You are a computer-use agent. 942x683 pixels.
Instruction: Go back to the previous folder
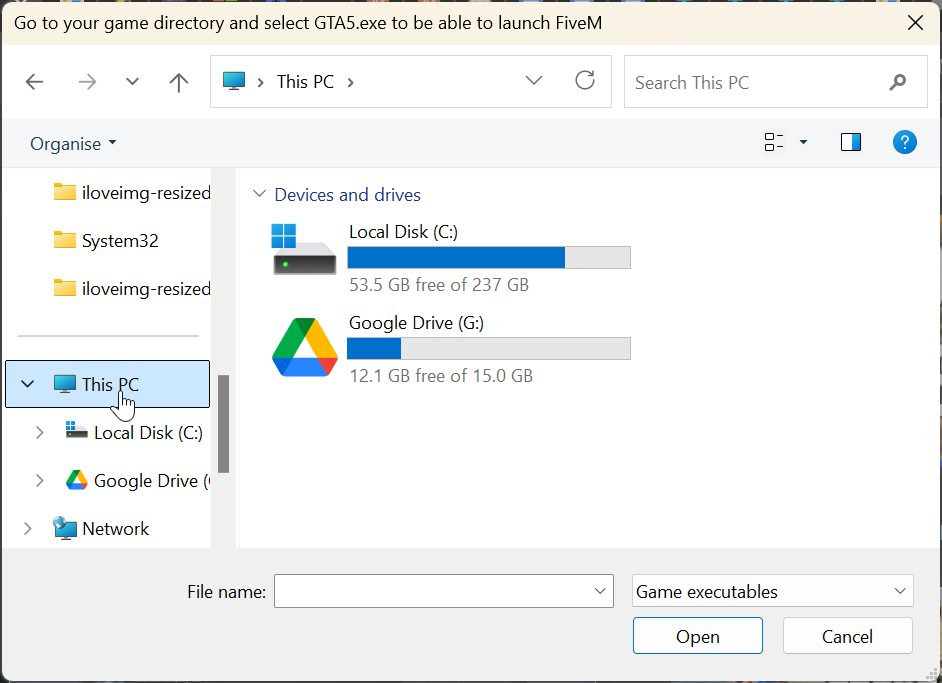pos(35,82)
